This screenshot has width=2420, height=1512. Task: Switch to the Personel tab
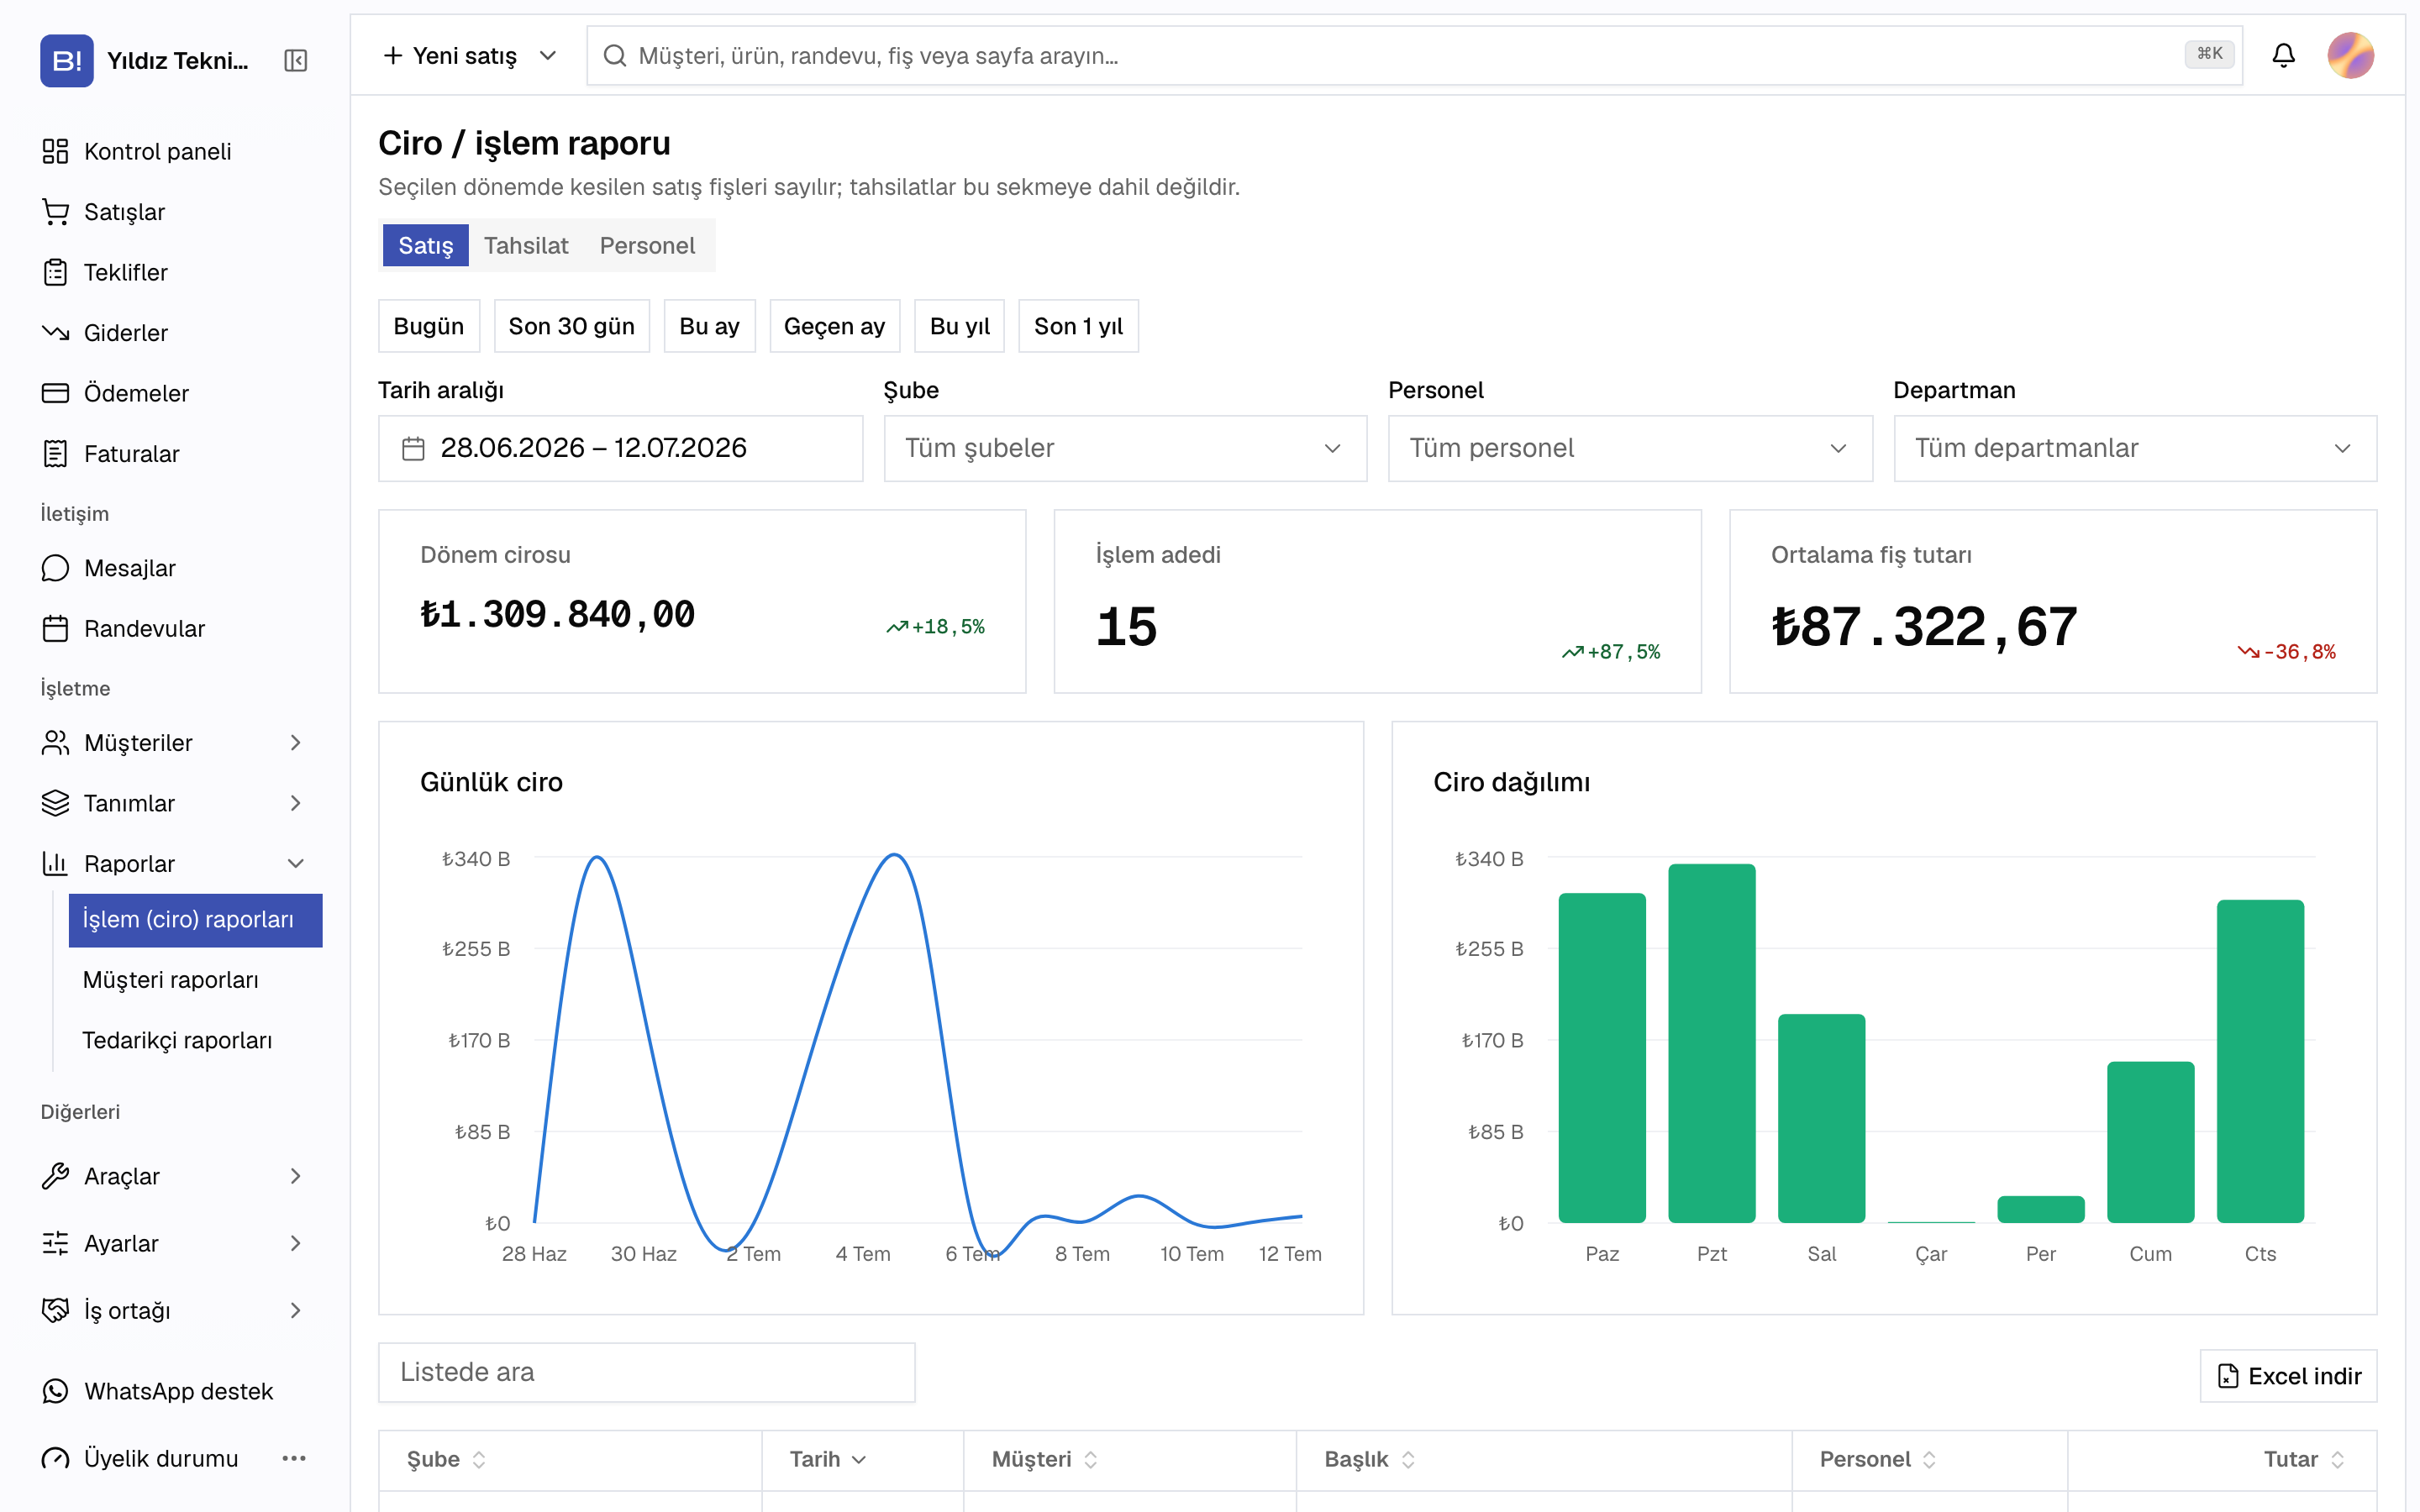647,245
